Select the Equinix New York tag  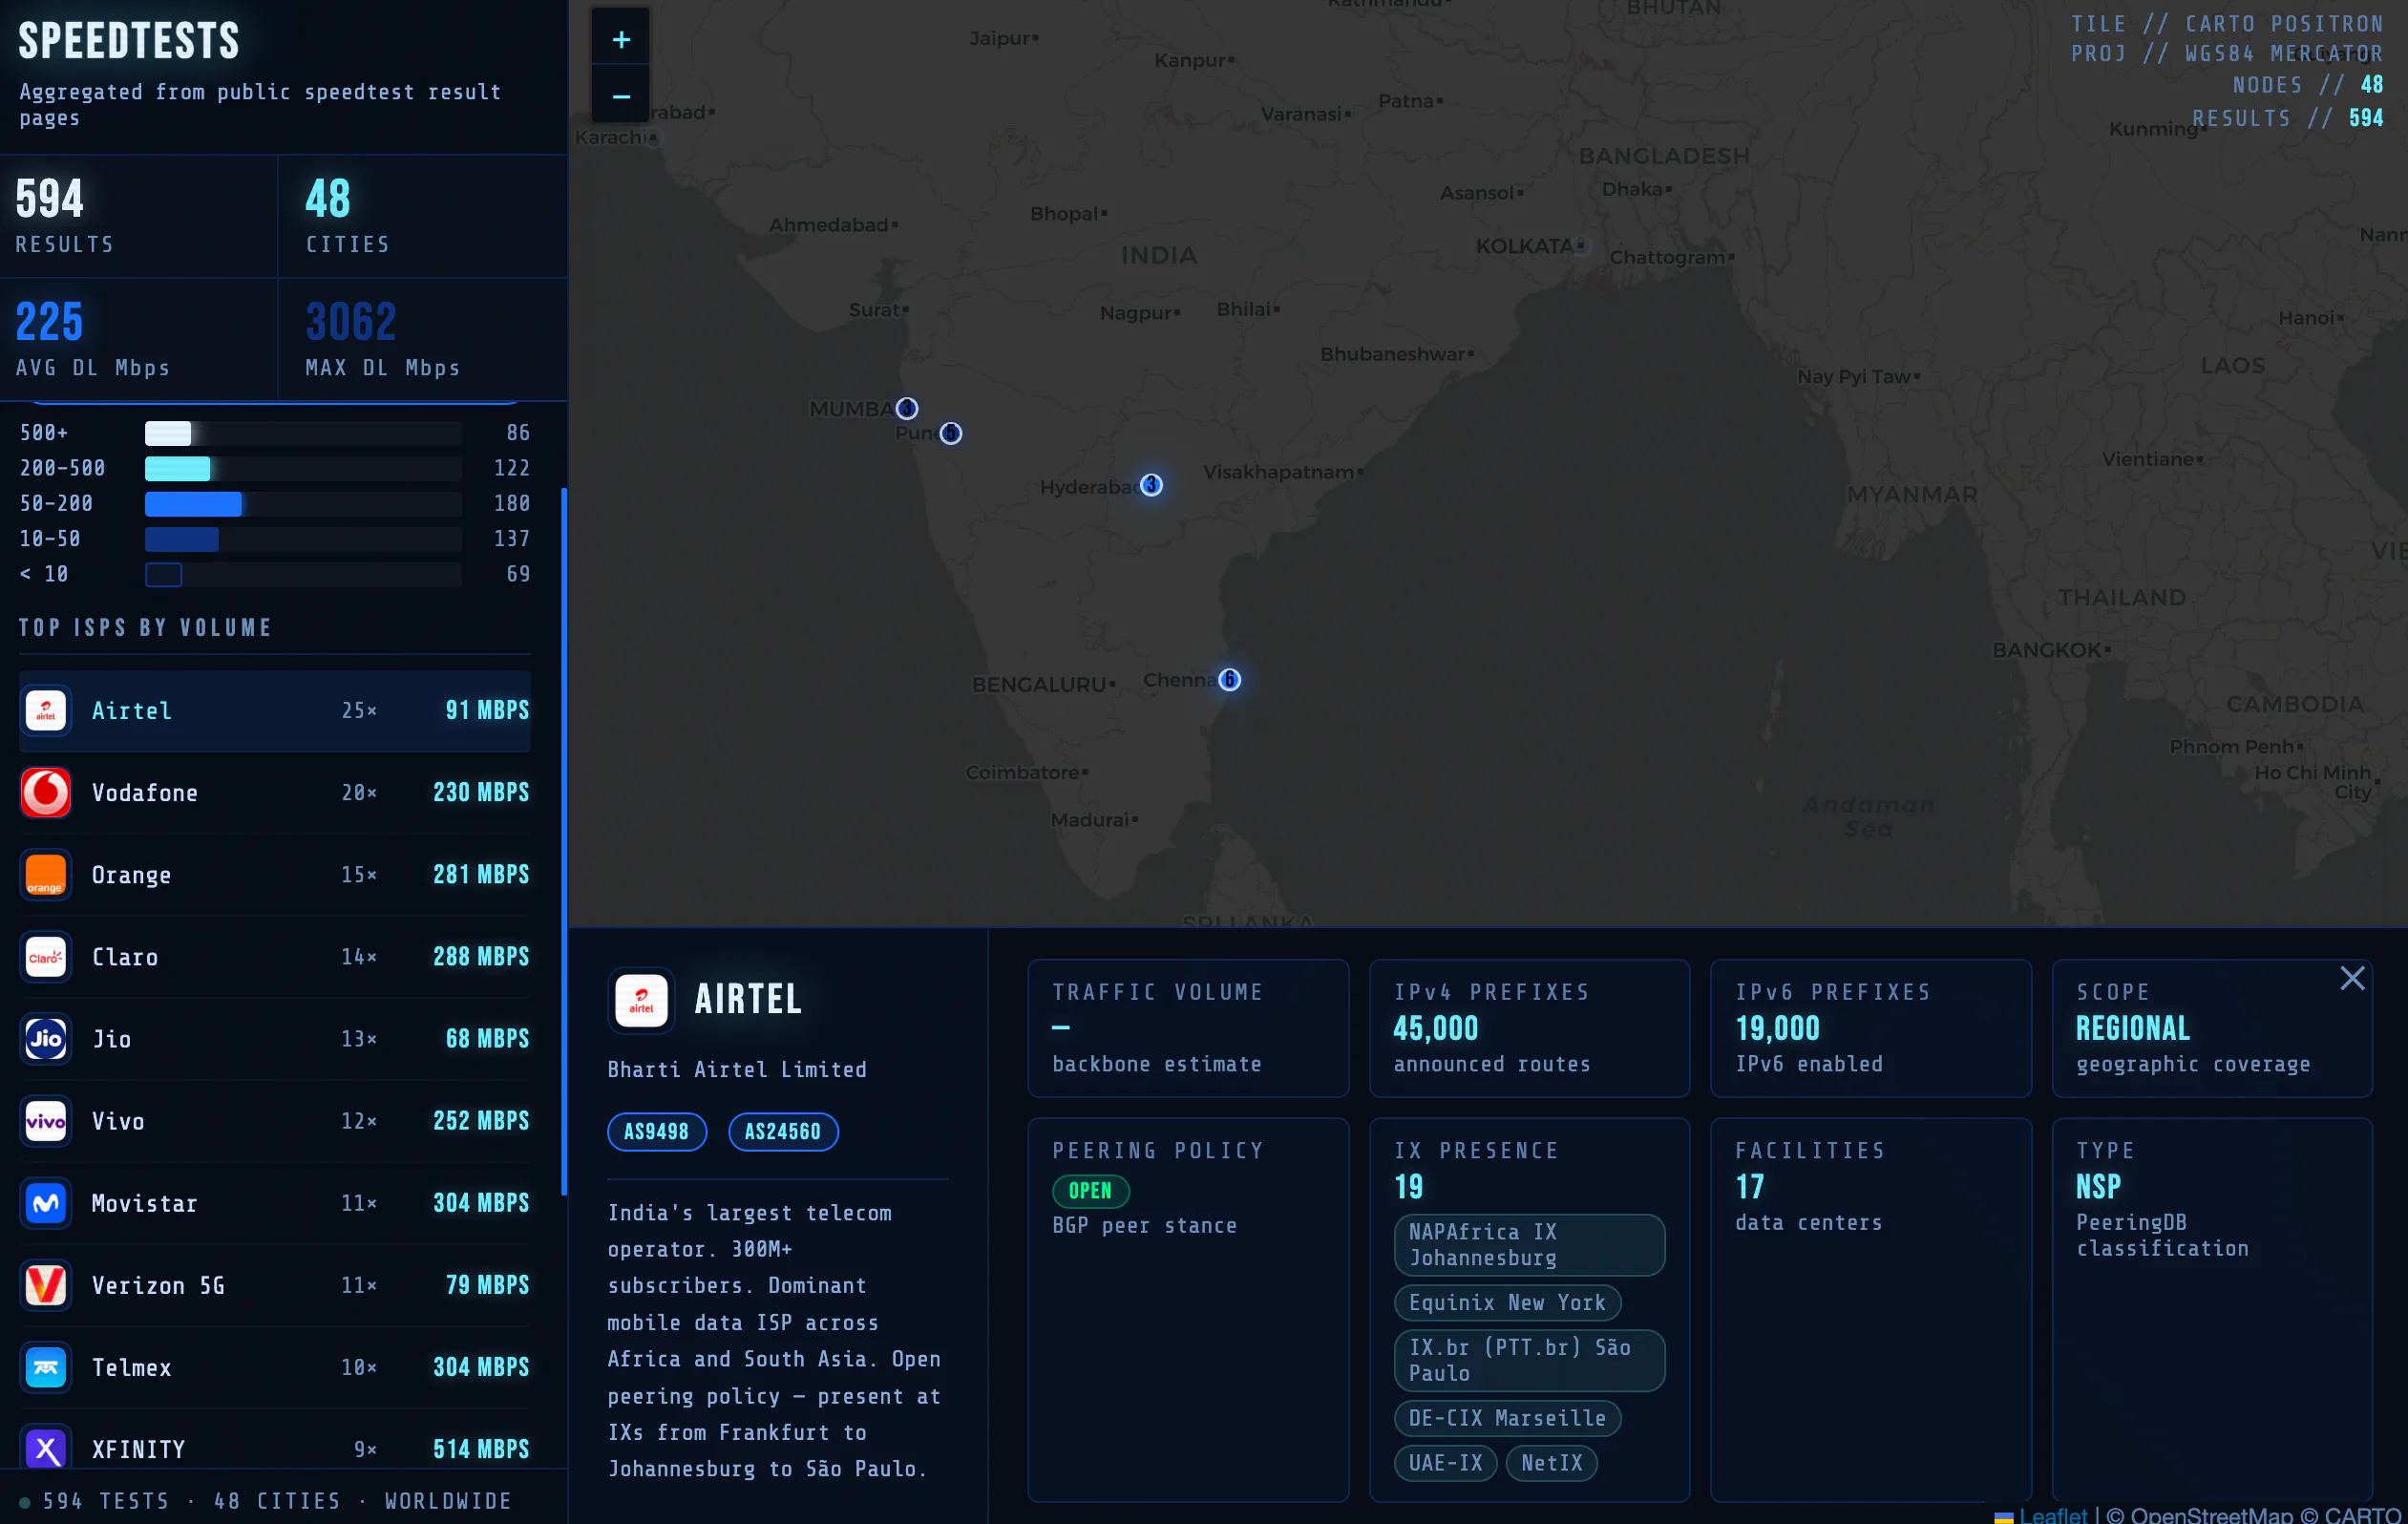tap(1507, 1303)
